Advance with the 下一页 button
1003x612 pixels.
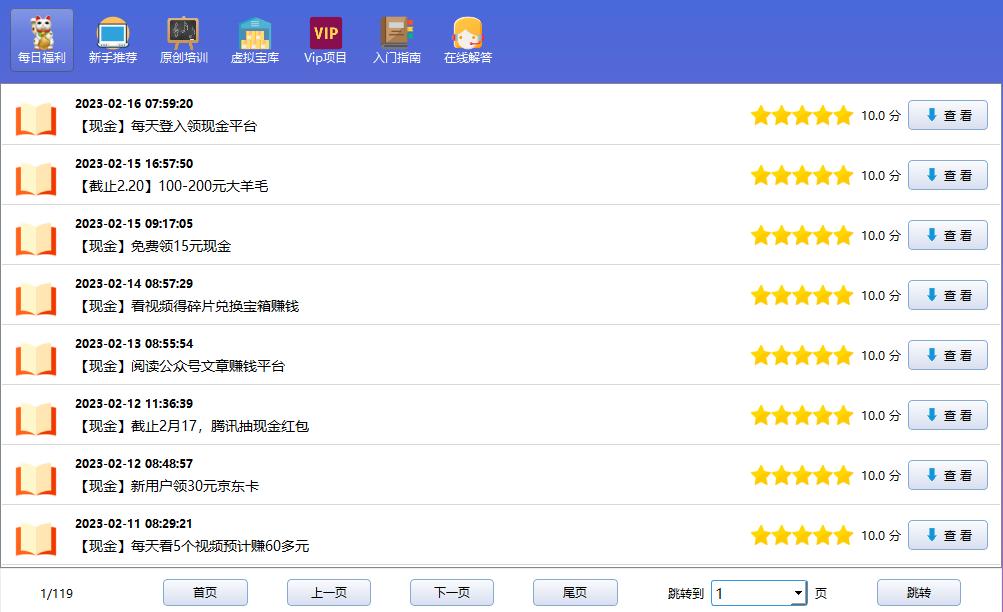(x=452, y=593)
